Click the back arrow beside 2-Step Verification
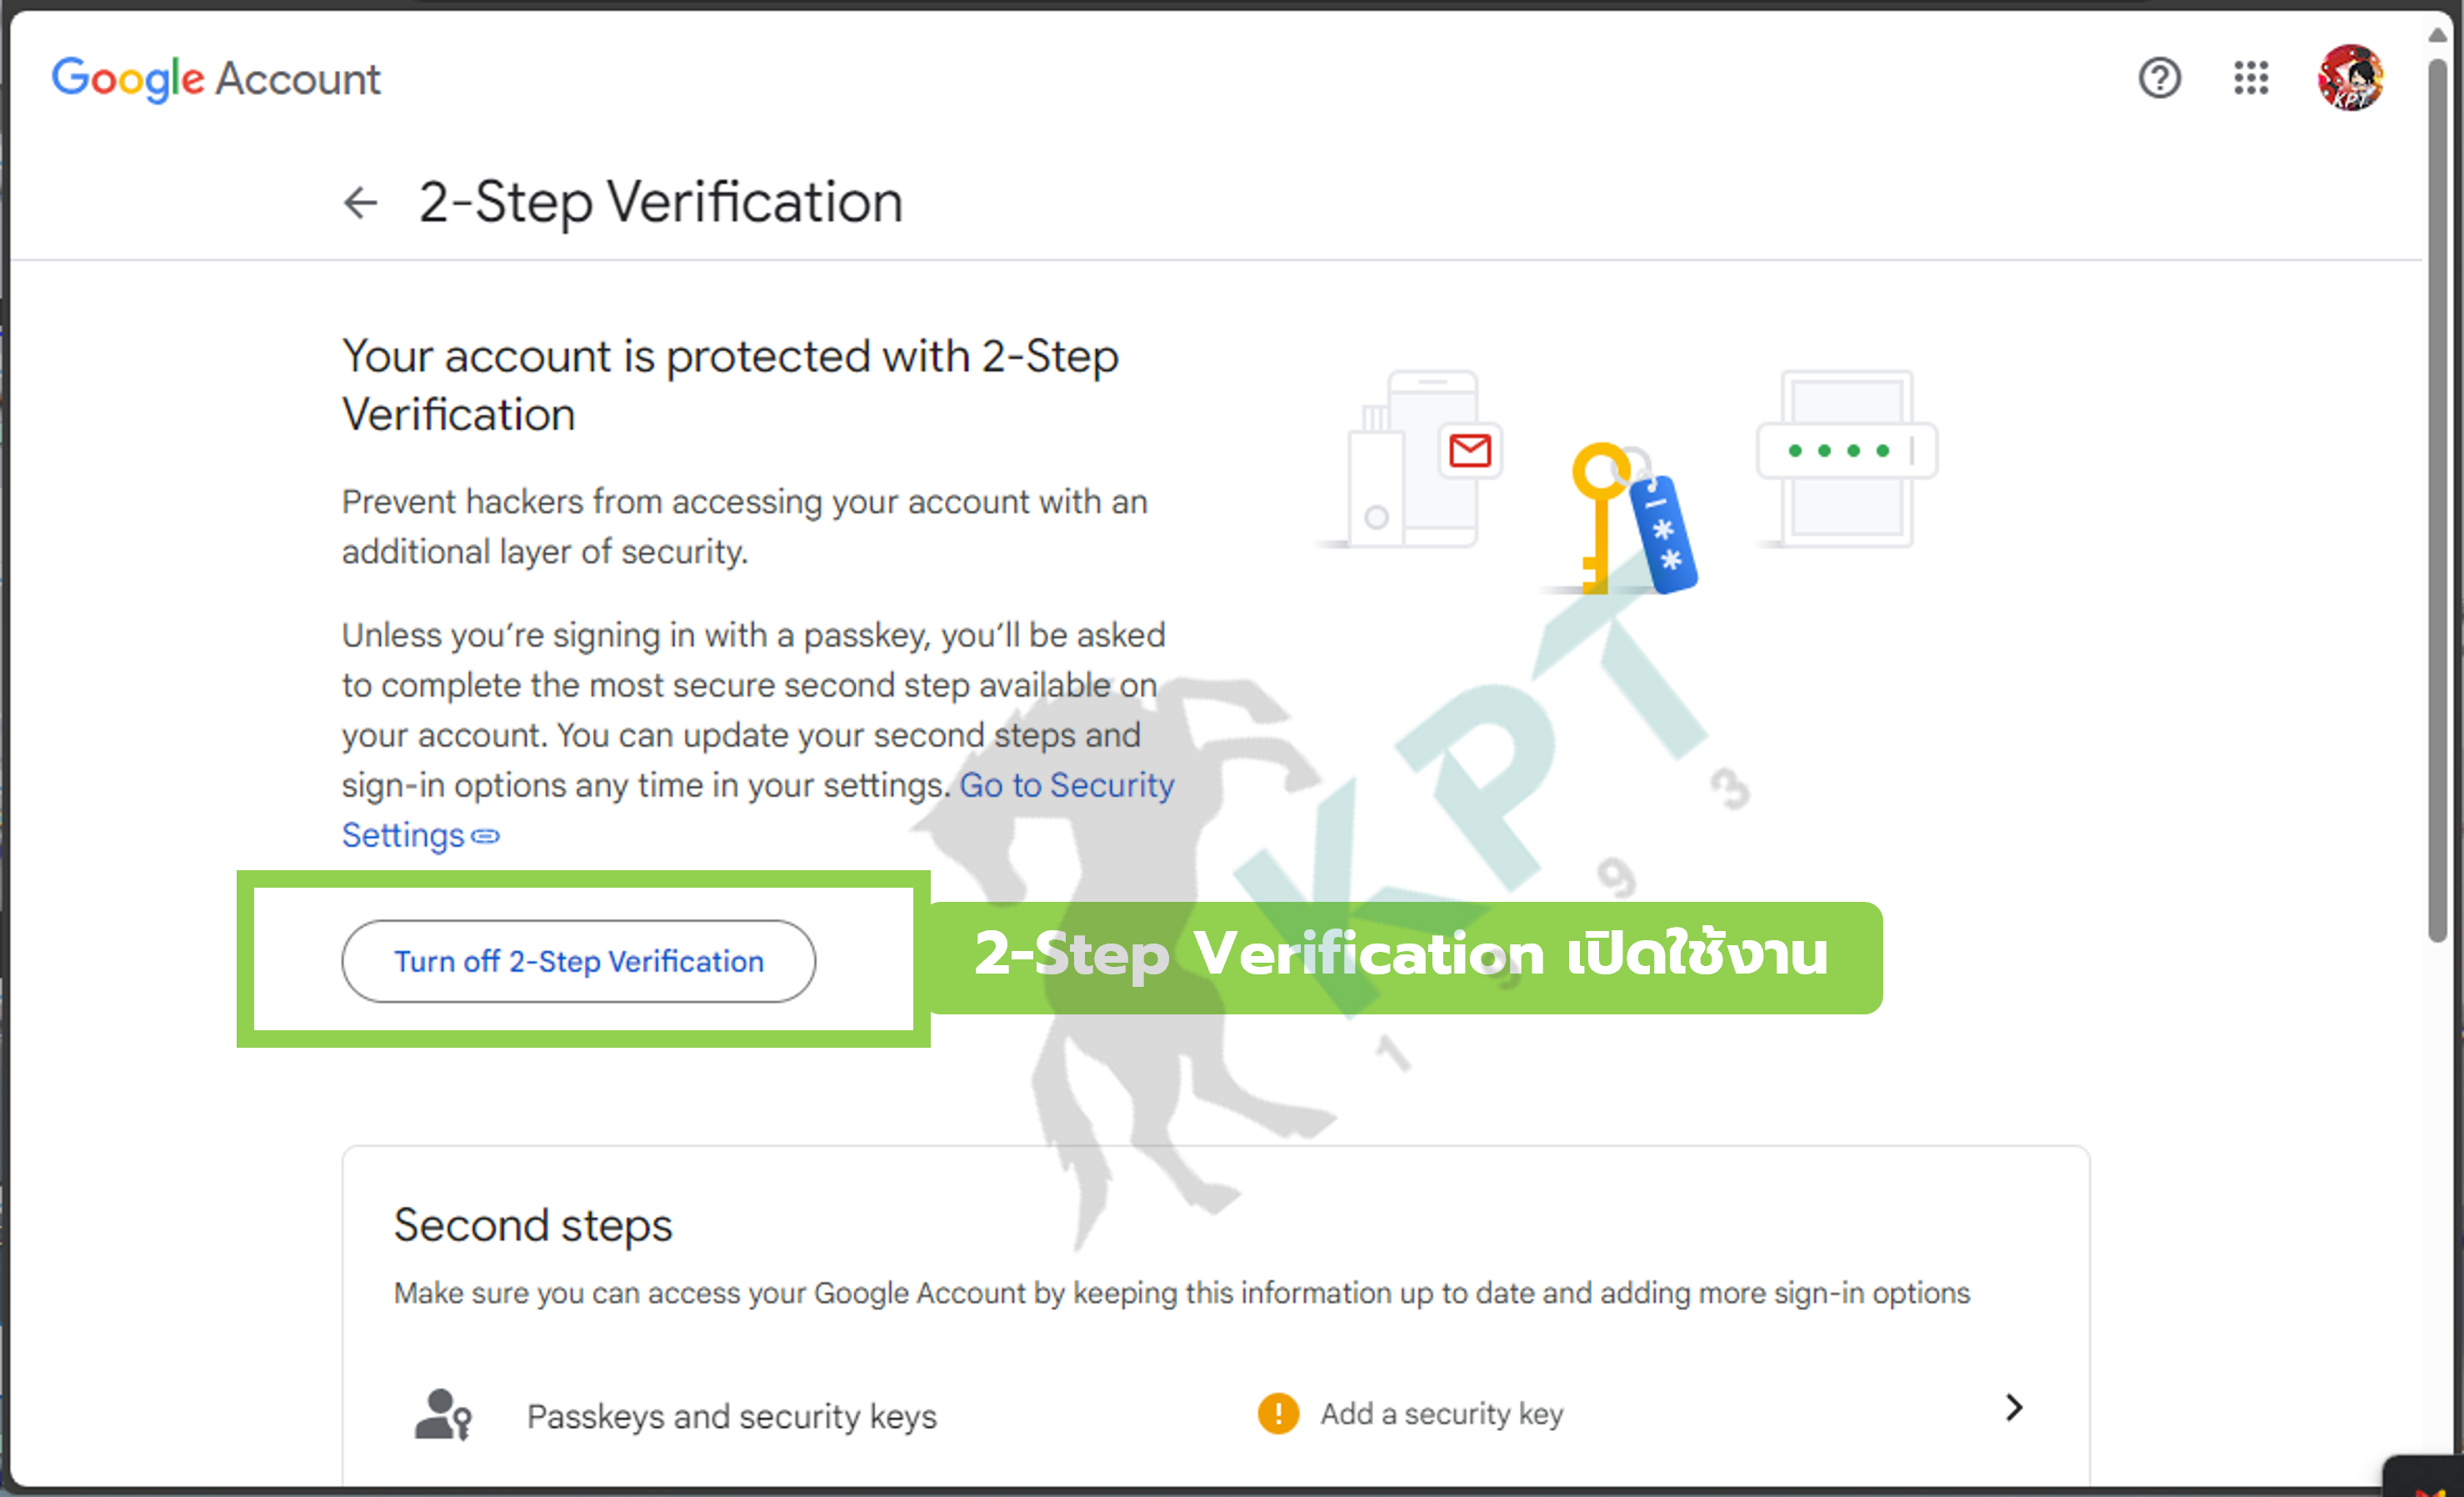2464x1497 pixels. [360, 203]
